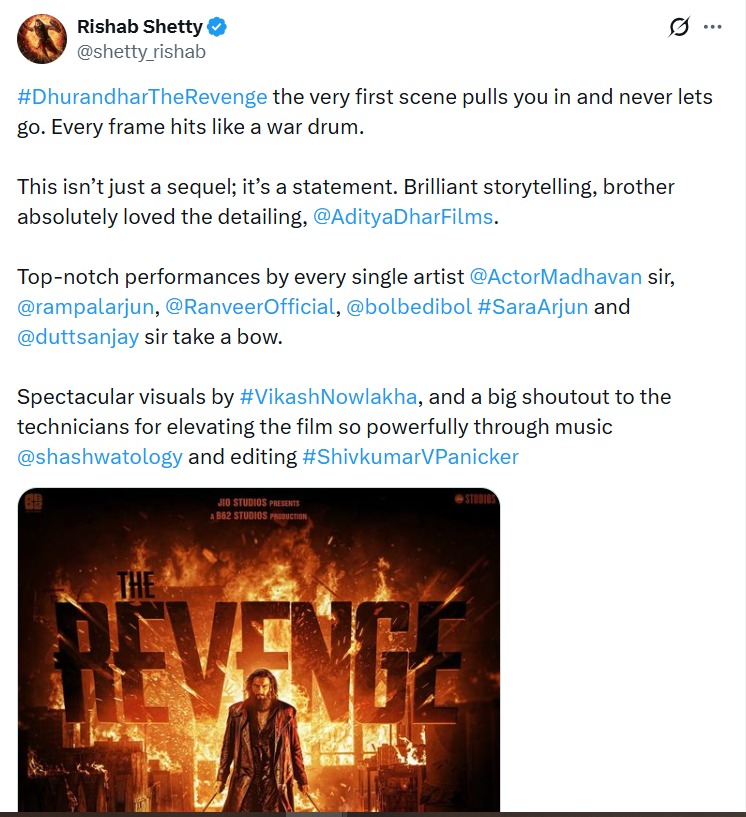Open the #DhurandharTheRevenge hashtag

pos(142,97)
